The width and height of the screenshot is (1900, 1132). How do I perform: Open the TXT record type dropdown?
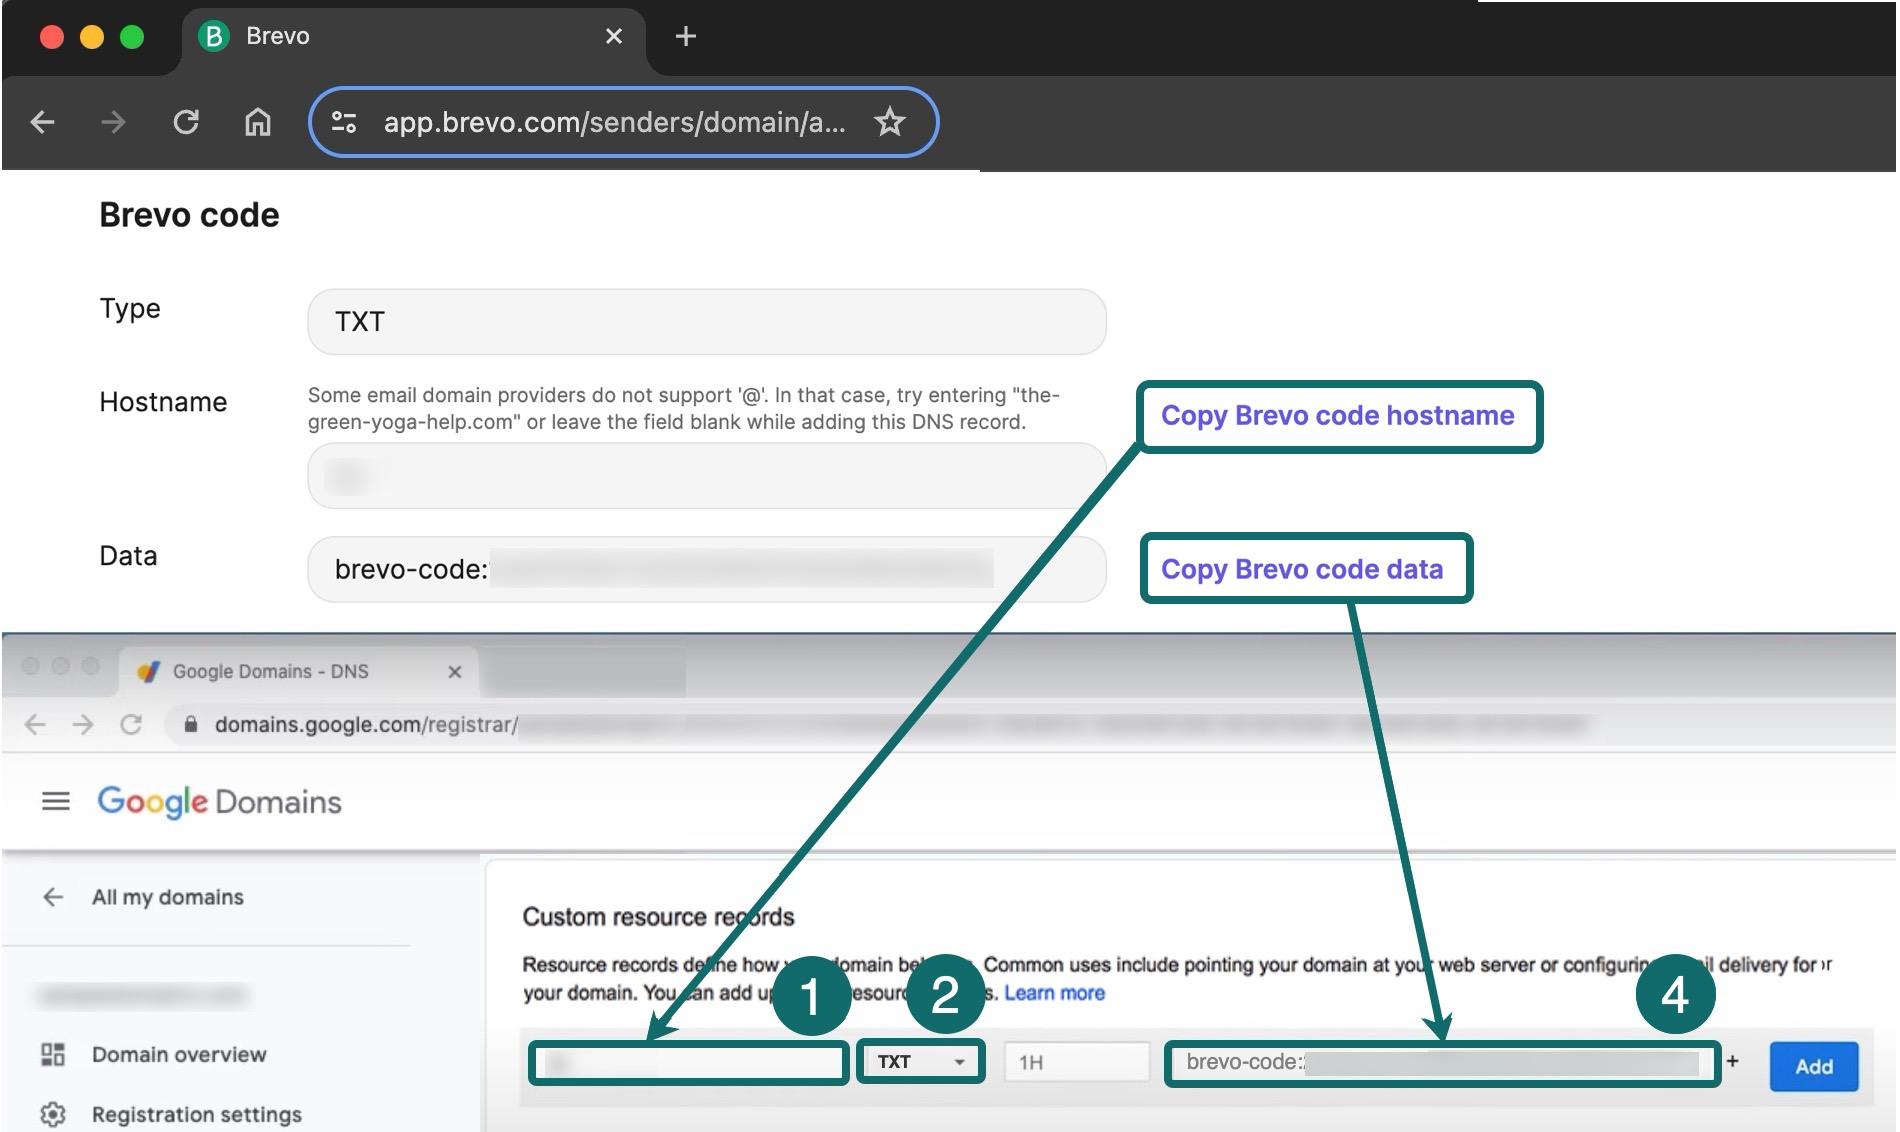coord(920,1062)
